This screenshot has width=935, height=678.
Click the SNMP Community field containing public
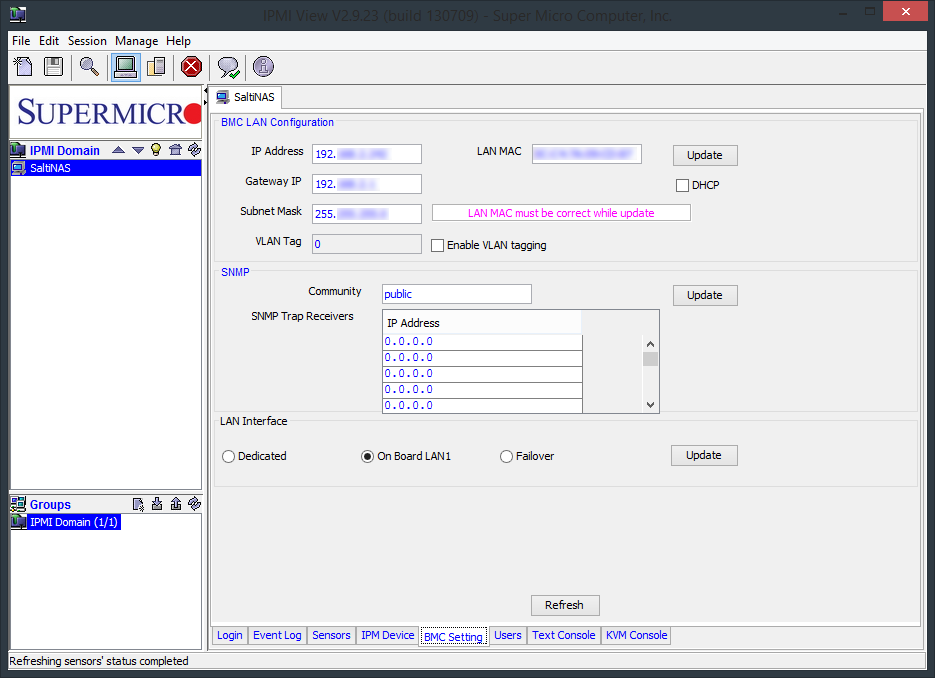pos(457,294)
